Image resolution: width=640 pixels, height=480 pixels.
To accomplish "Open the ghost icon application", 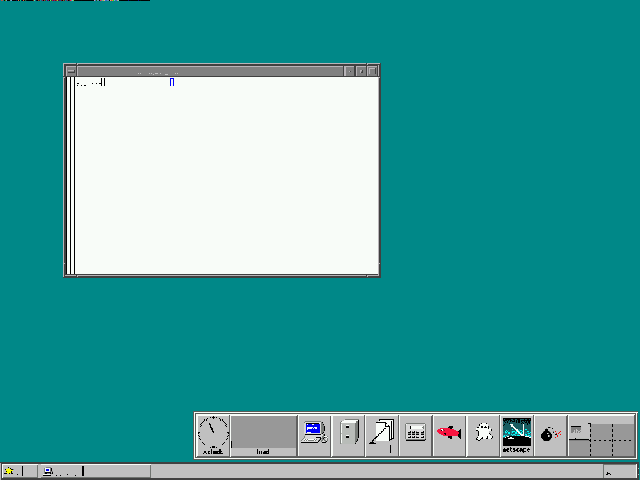I will [x=484, y=434].
